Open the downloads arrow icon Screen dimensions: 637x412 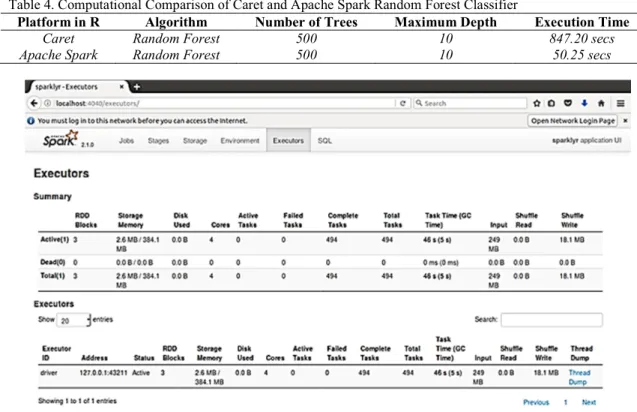tap(584, 103)
